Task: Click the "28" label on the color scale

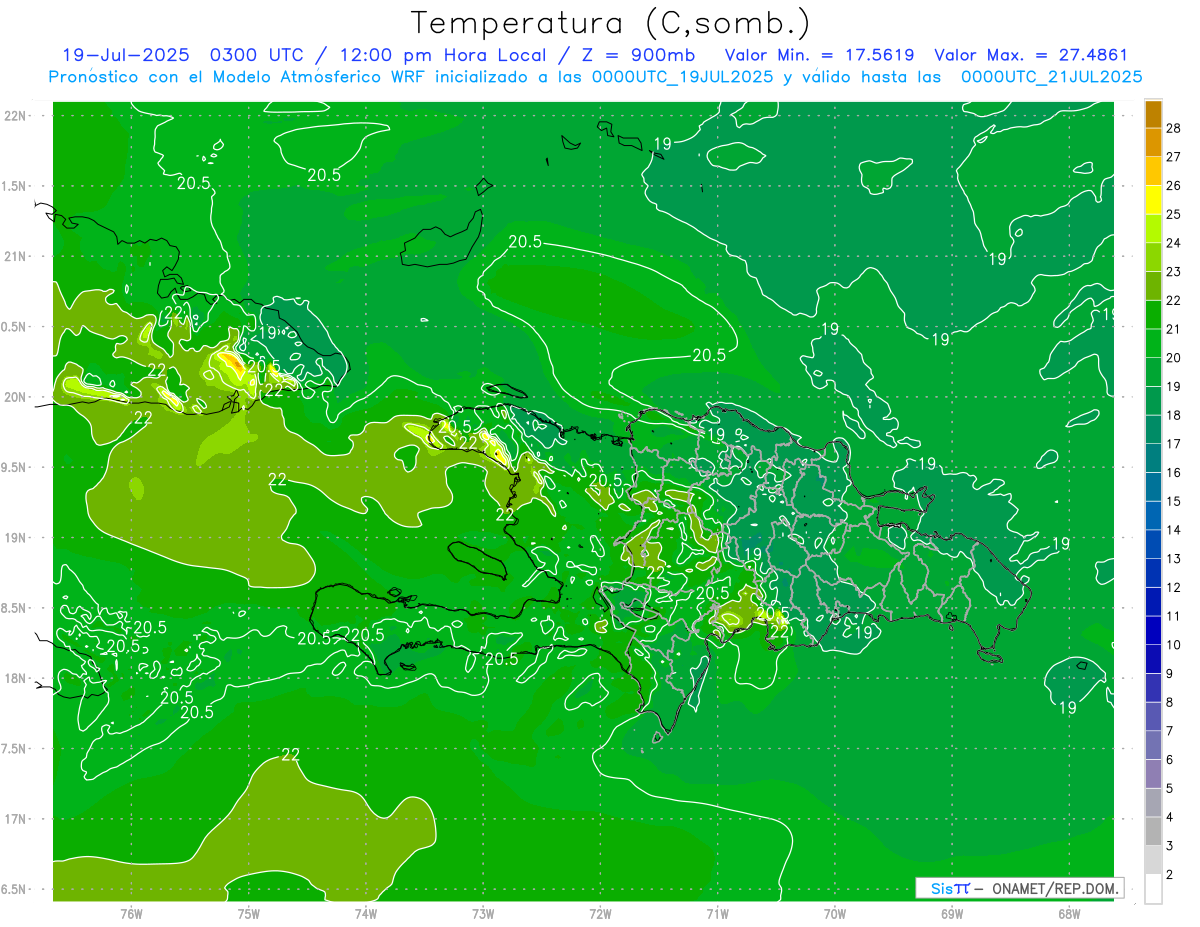Action: 1174,128
